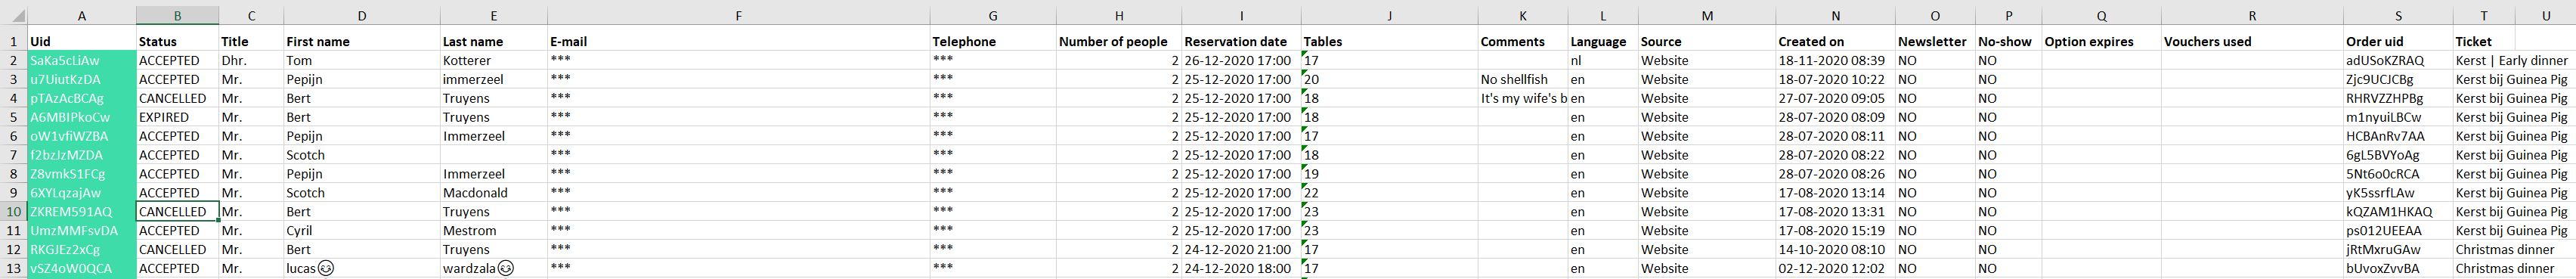Select the row 10 header
This screenshot has height=279, width=2576.
[x=13, y=212]
